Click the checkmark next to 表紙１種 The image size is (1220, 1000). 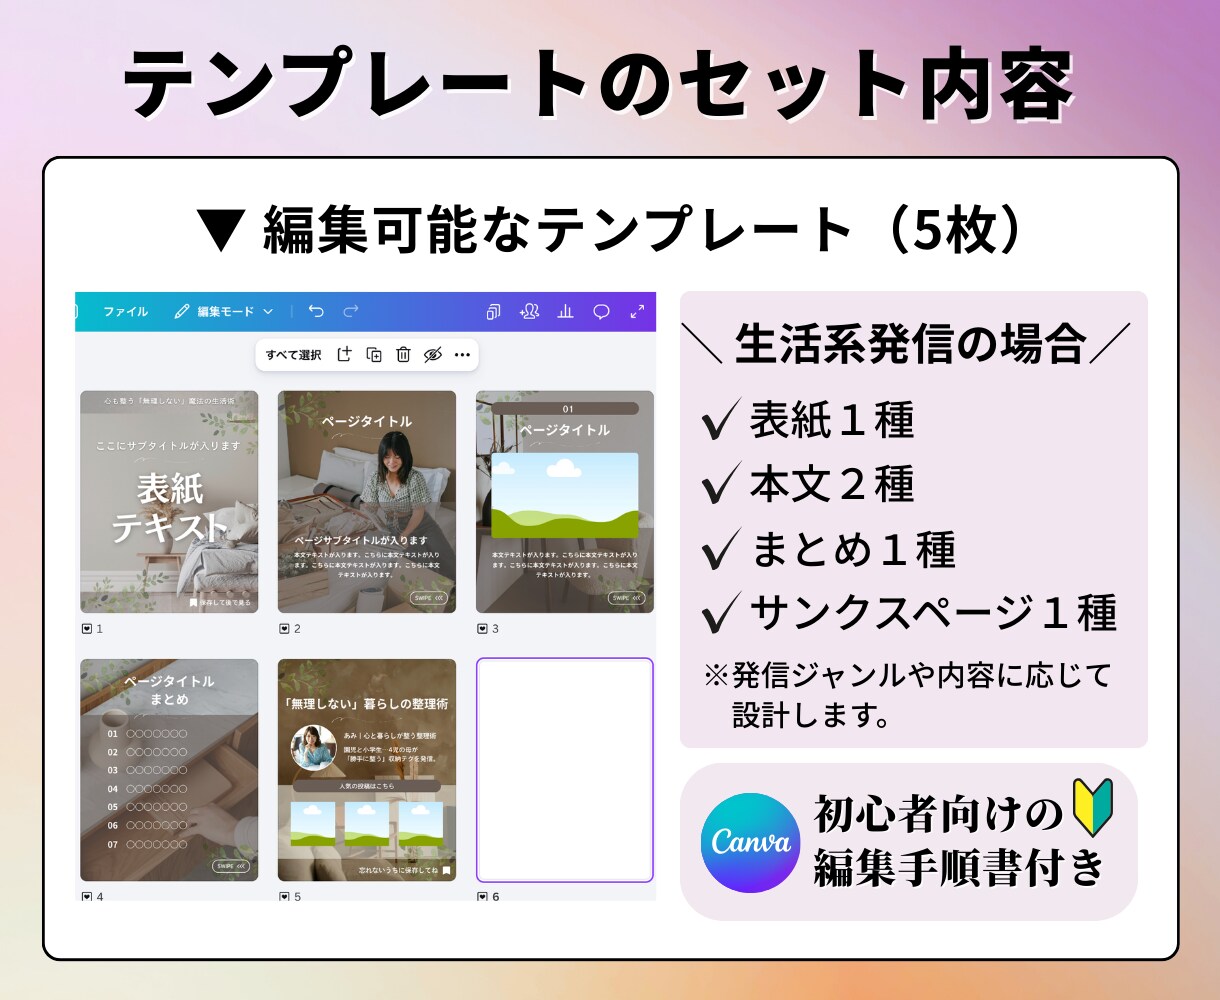click(720, 421)
